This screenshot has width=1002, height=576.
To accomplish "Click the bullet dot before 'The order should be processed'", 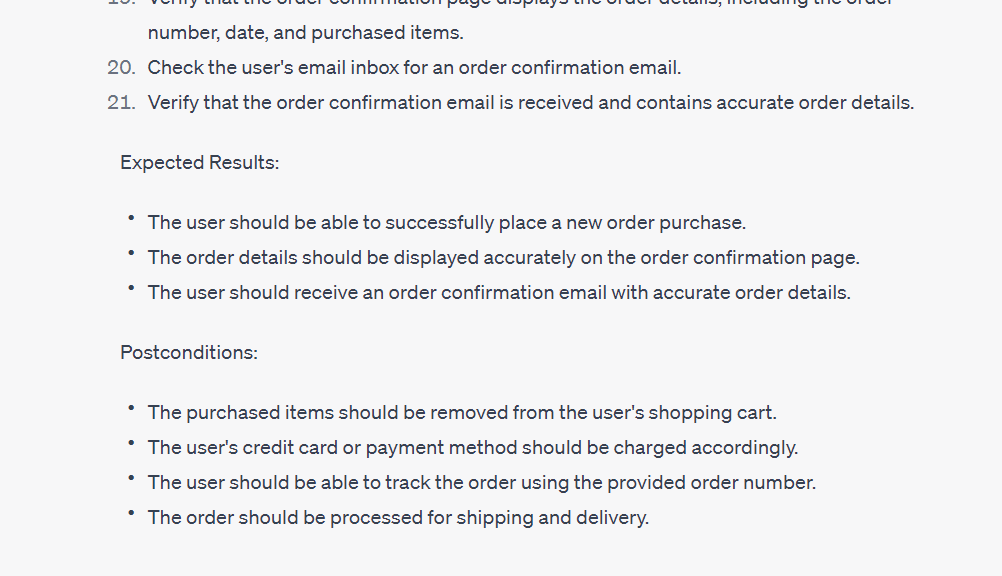I will [131, 513].
